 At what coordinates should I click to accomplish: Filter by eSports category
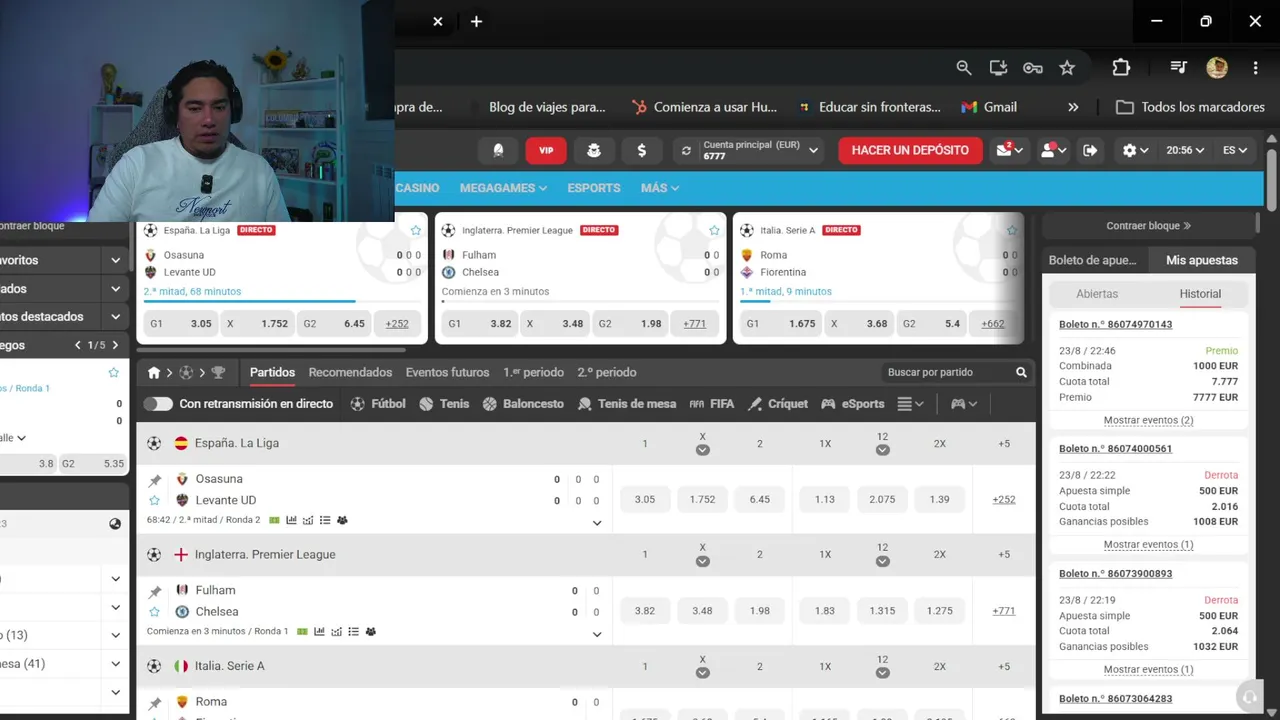point(853,404)
